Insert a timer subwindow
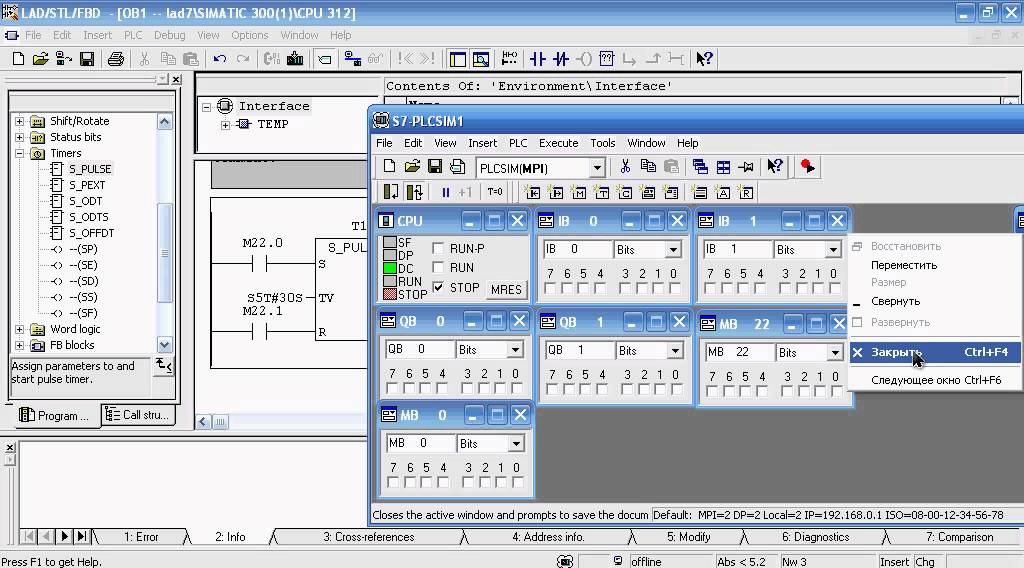 click(x=601, y=193)
